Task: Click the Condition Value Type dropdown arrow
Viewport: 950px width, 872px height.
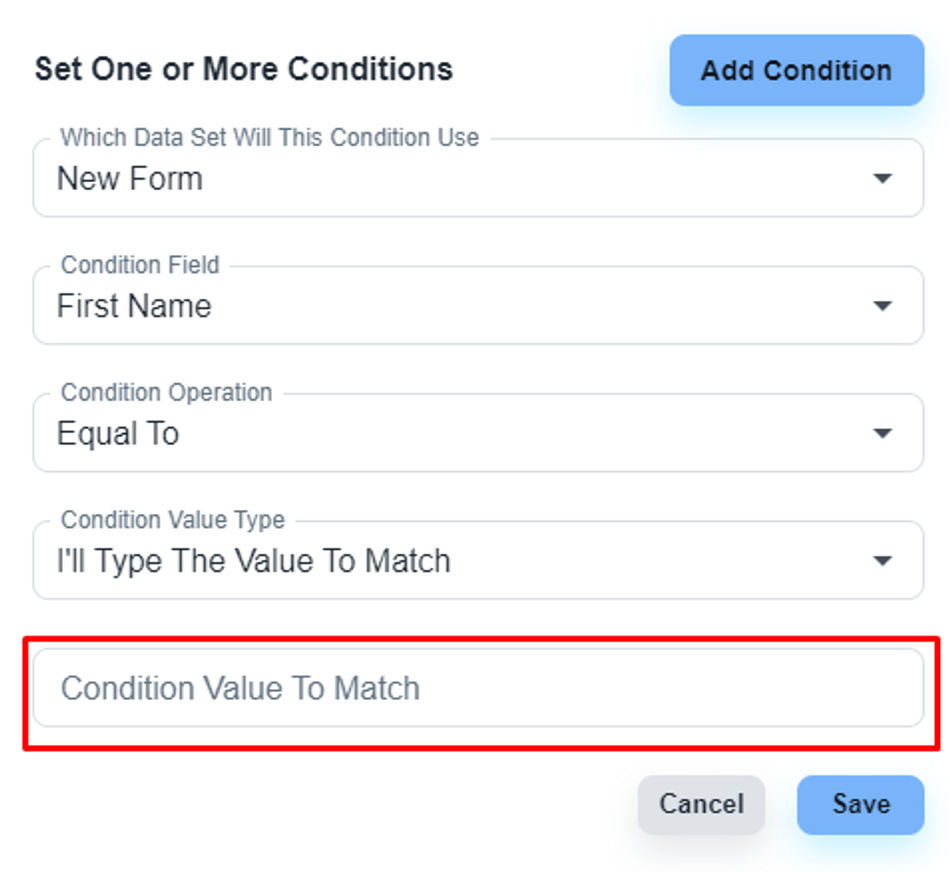Action: pyautogui.click(x=882, y=561)
